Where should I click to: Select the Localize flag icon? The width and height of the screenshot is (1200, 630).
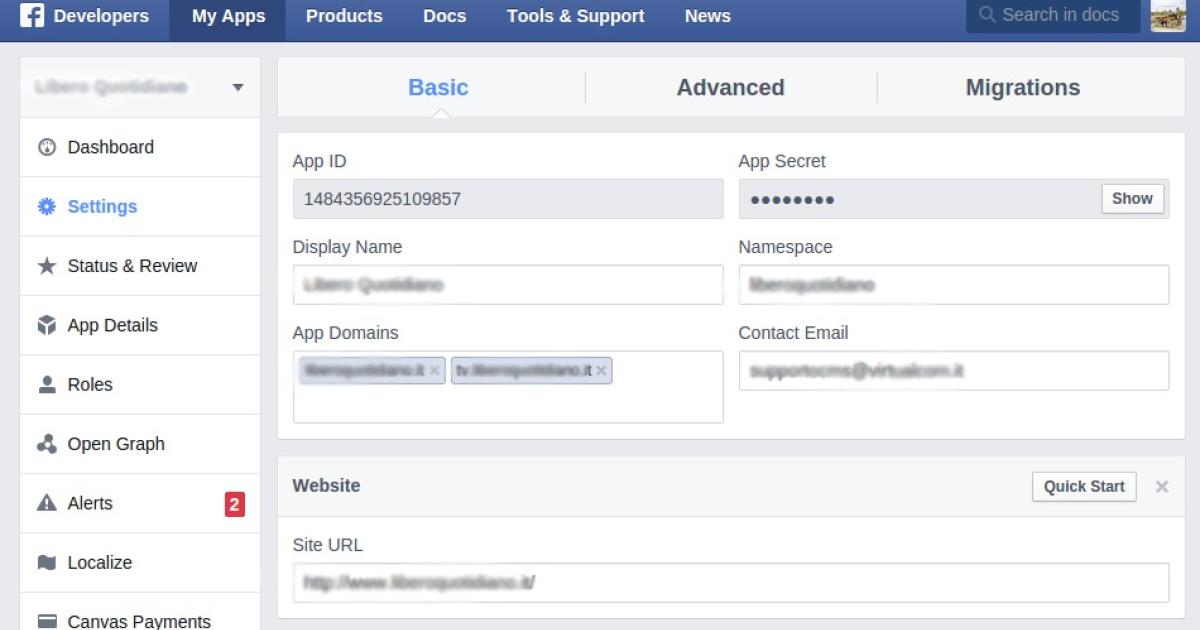tap(46, 563)
